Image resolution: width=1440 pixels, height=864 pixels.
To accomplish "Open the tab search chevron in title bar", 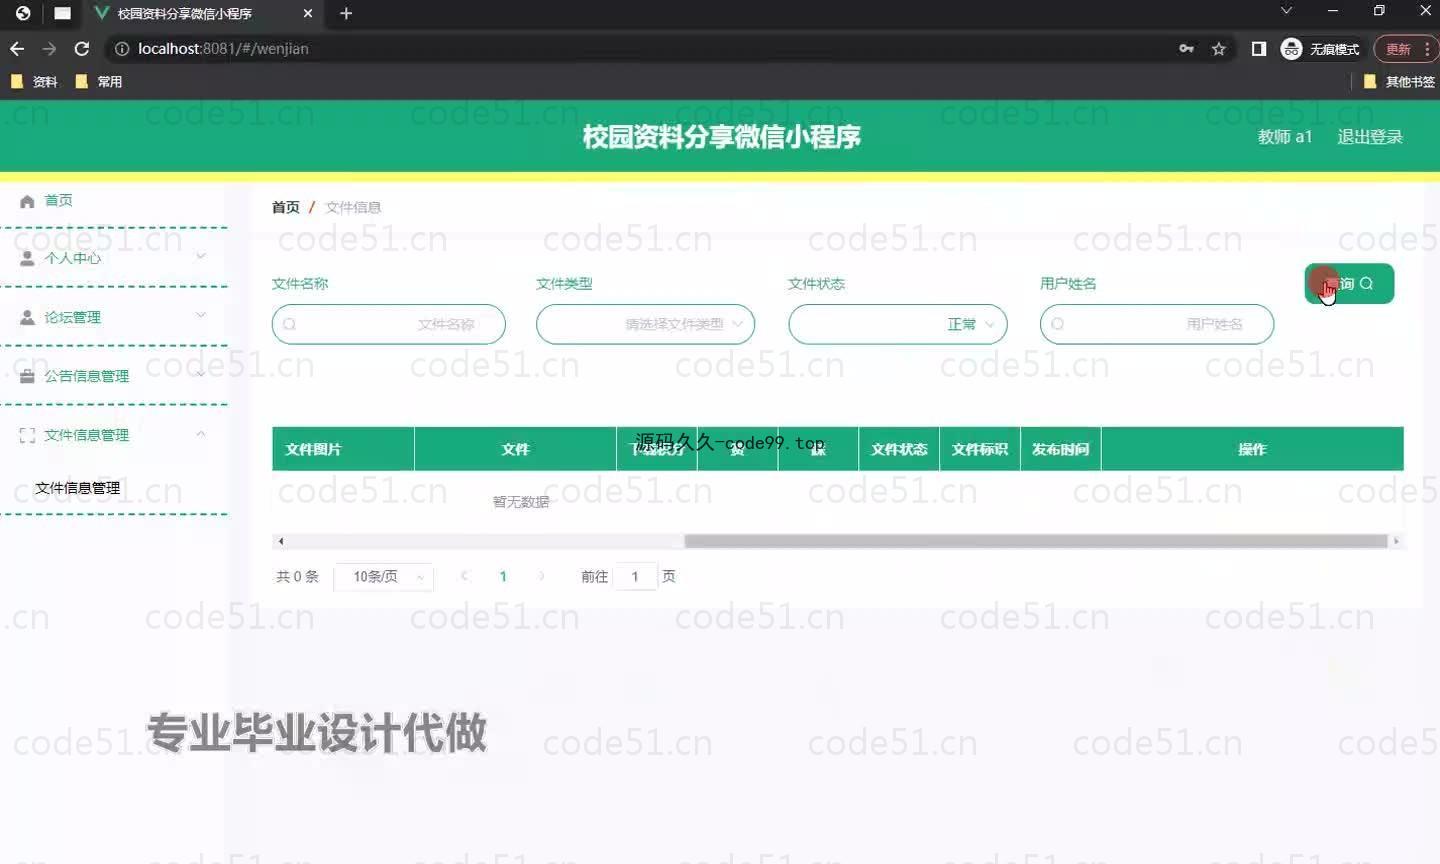I will [x=1287, y=10].
